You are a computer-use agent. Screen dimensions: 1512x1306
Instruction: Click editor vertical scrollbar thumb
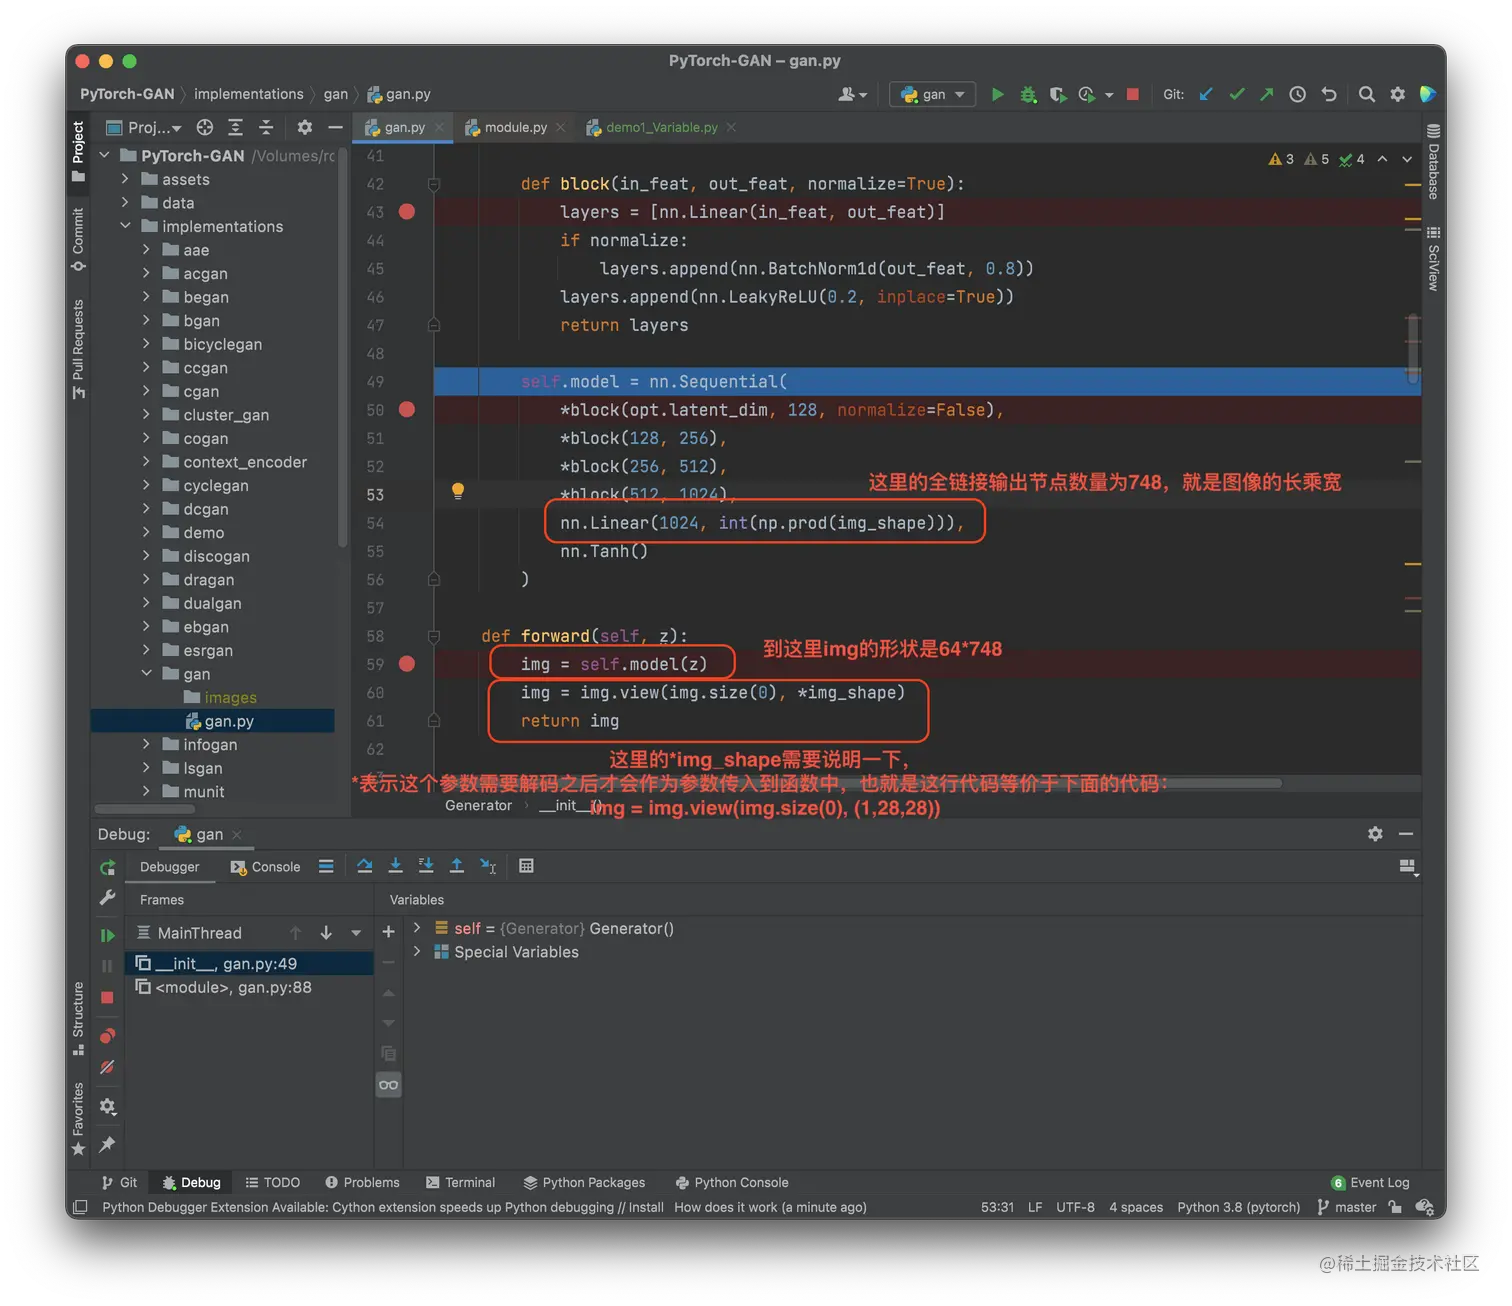coord(1413,348)
